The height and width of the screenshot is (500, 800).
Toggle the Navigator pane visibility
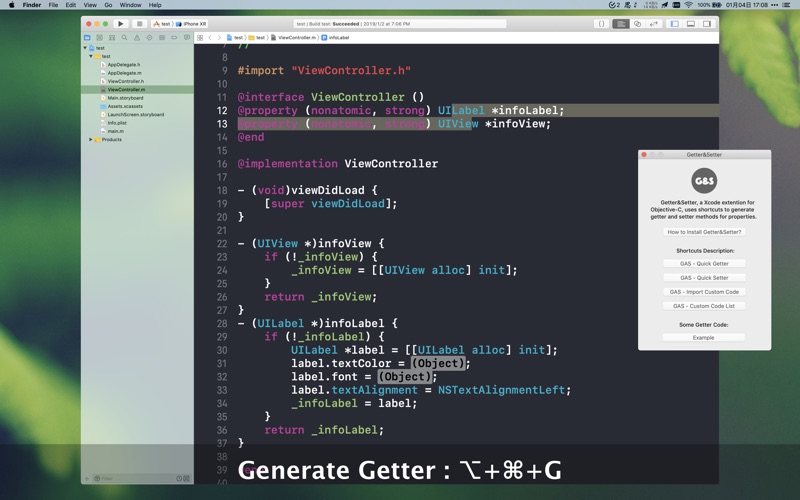[674, 23]
